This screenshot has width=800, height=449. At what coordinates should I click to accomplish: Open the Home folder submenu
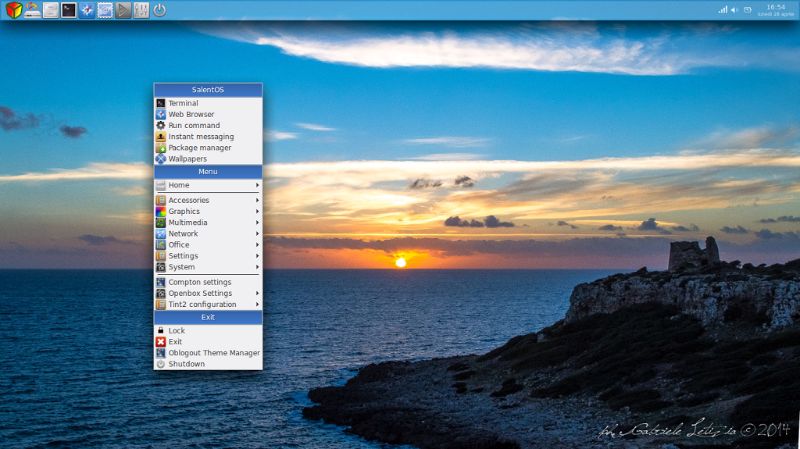(x=208, y=185)
